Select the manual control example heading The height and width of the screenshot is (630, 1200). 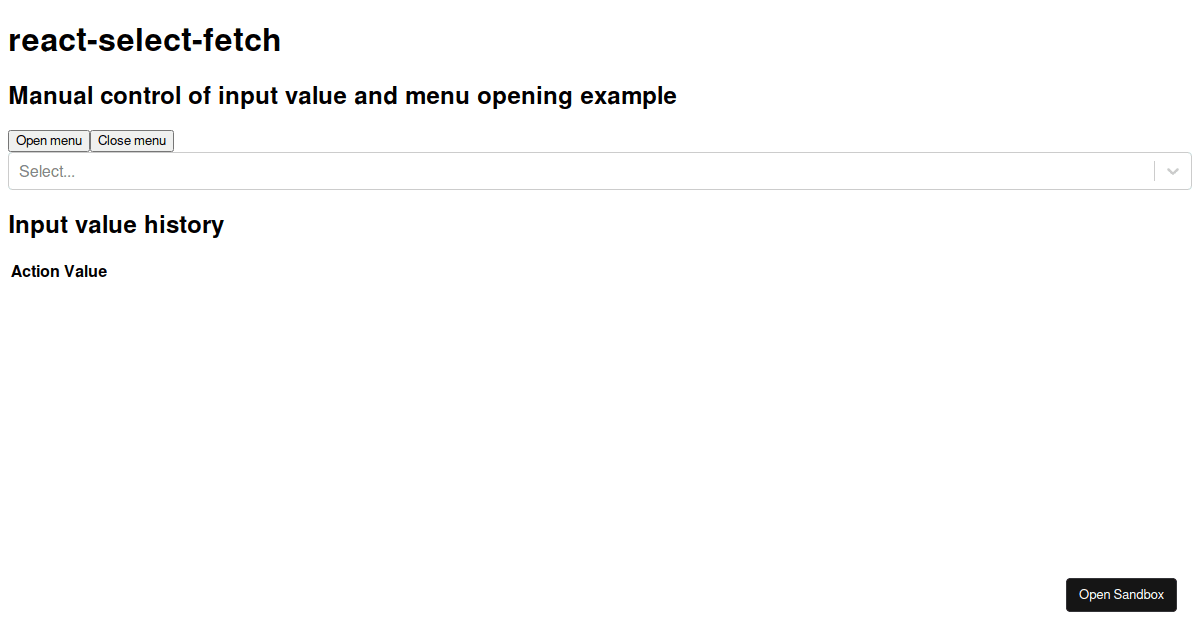click(x=342, y=95)
